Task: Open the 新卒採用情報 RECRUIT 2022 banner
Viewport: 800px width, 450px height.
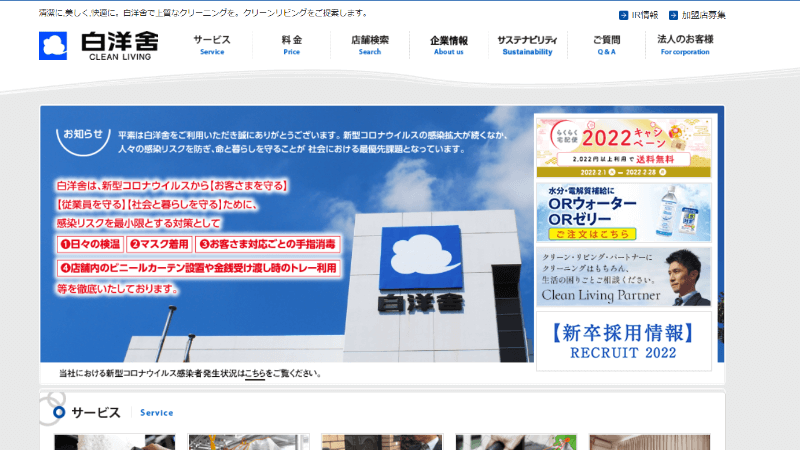Action: 623,341
